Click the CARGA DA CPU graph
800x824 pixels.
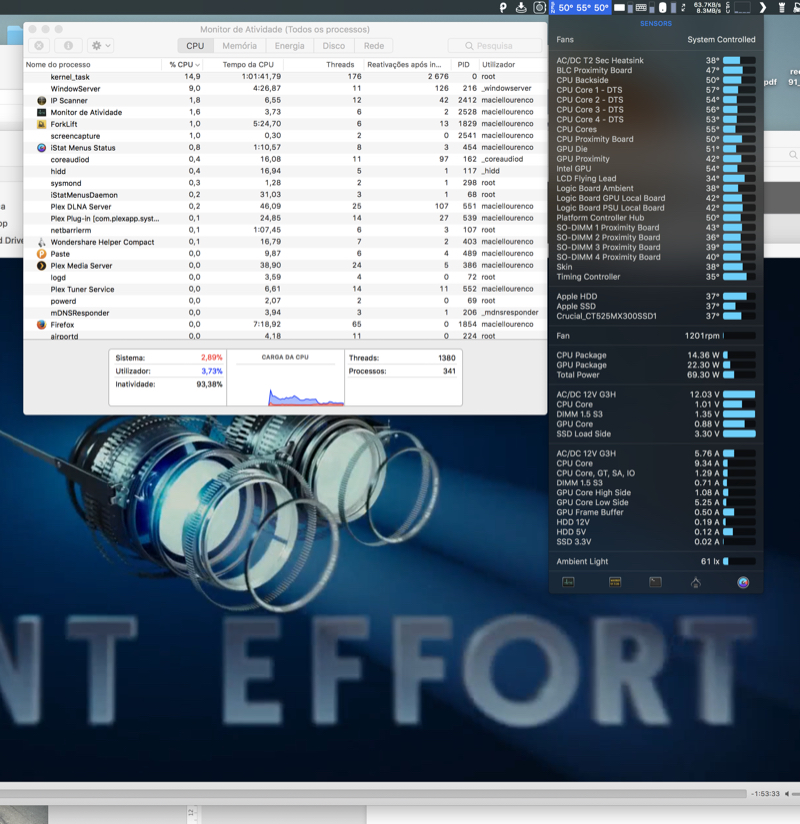pyautogui.click(x=285, y=378)
